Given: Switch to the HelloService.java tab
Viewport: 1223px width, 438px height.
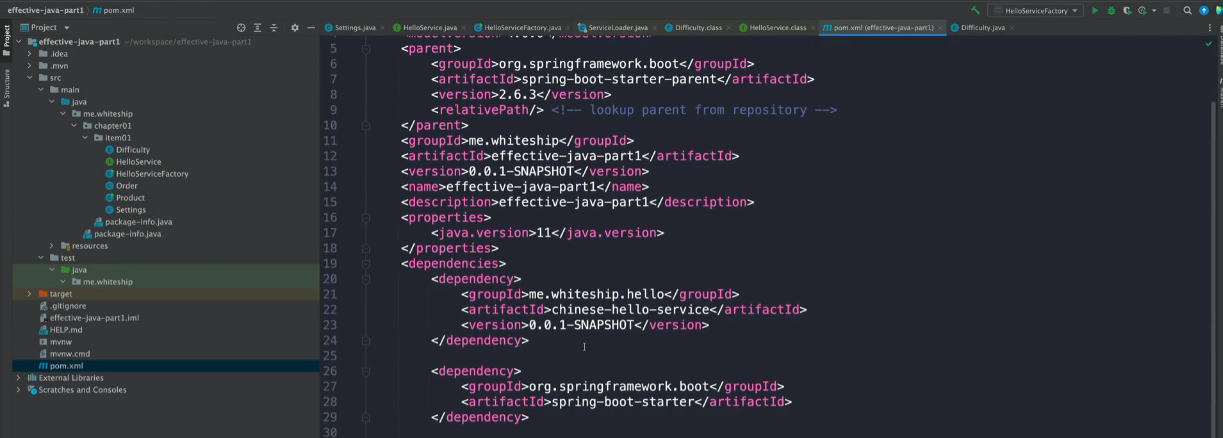Looking at the screenshot, I should tap(429, 28).
